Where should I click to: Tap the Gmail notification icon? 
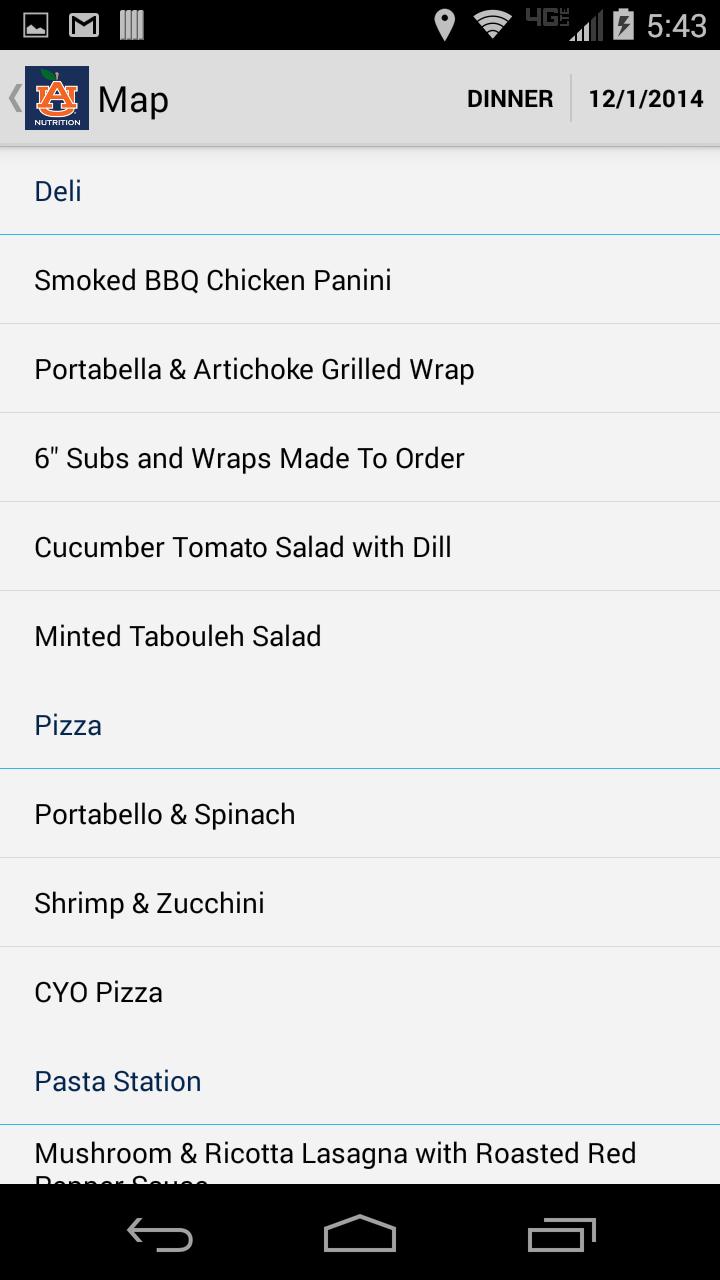(x=83, y=25)
